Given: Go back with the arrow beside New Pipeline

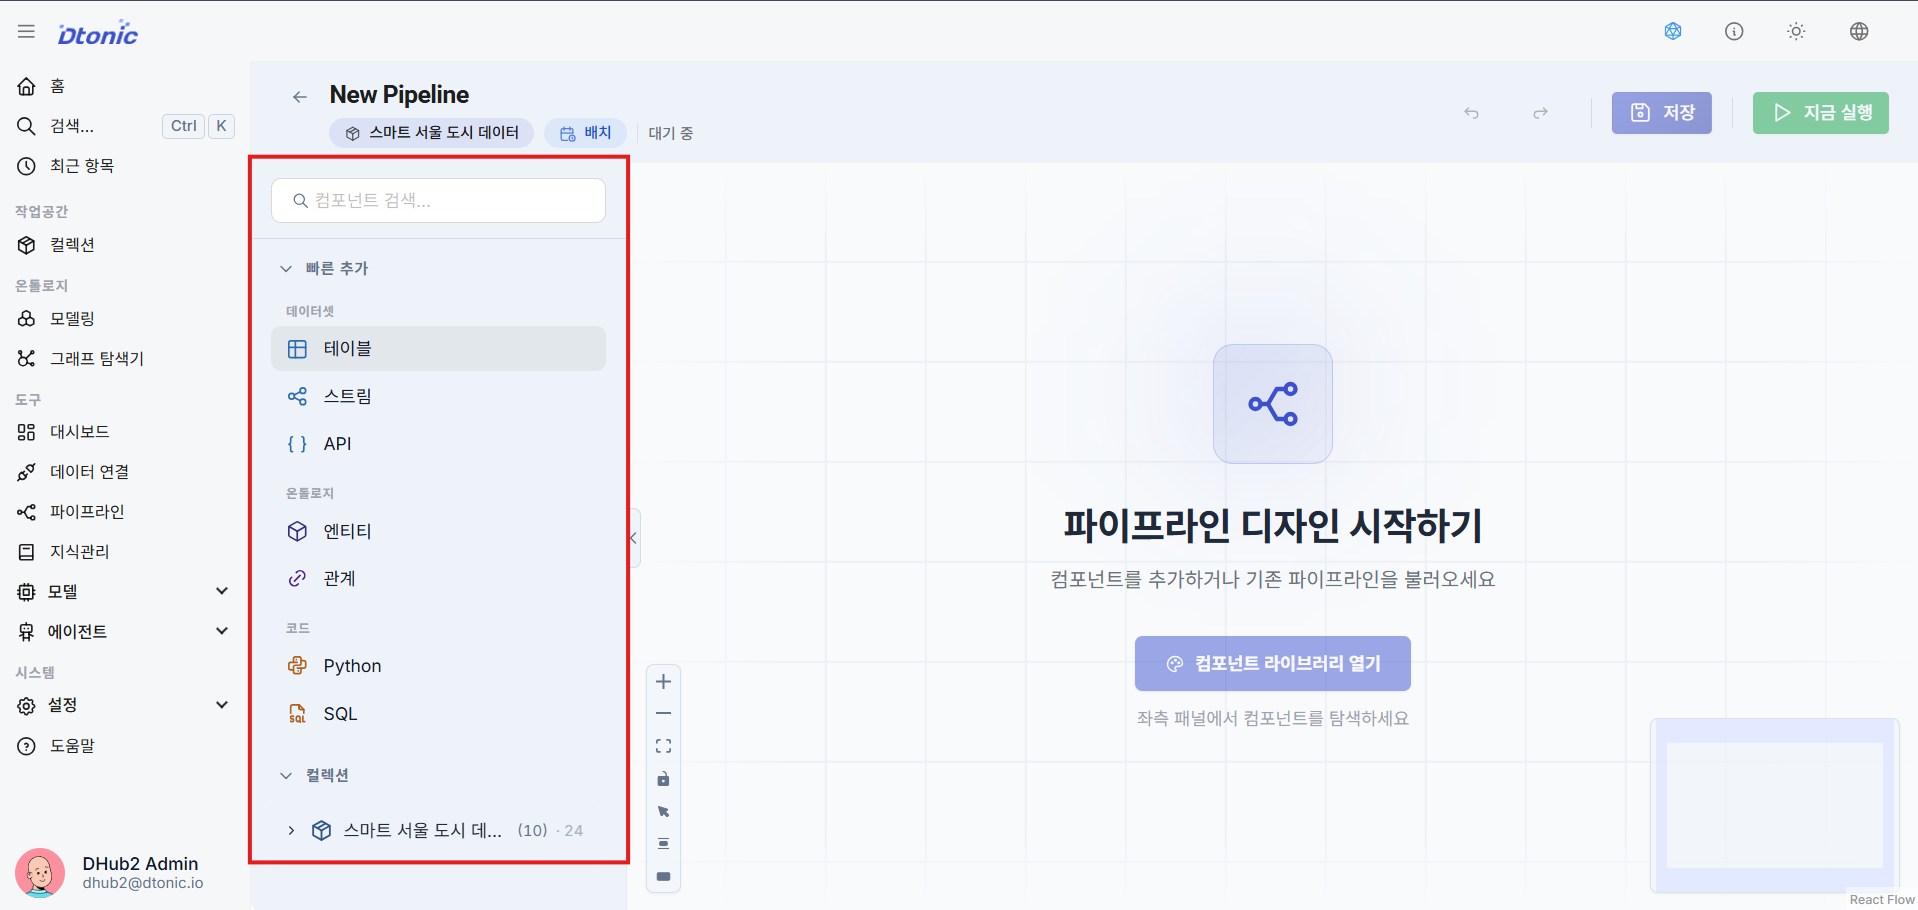Looking at the screenshot, I should tap(299, 97).
